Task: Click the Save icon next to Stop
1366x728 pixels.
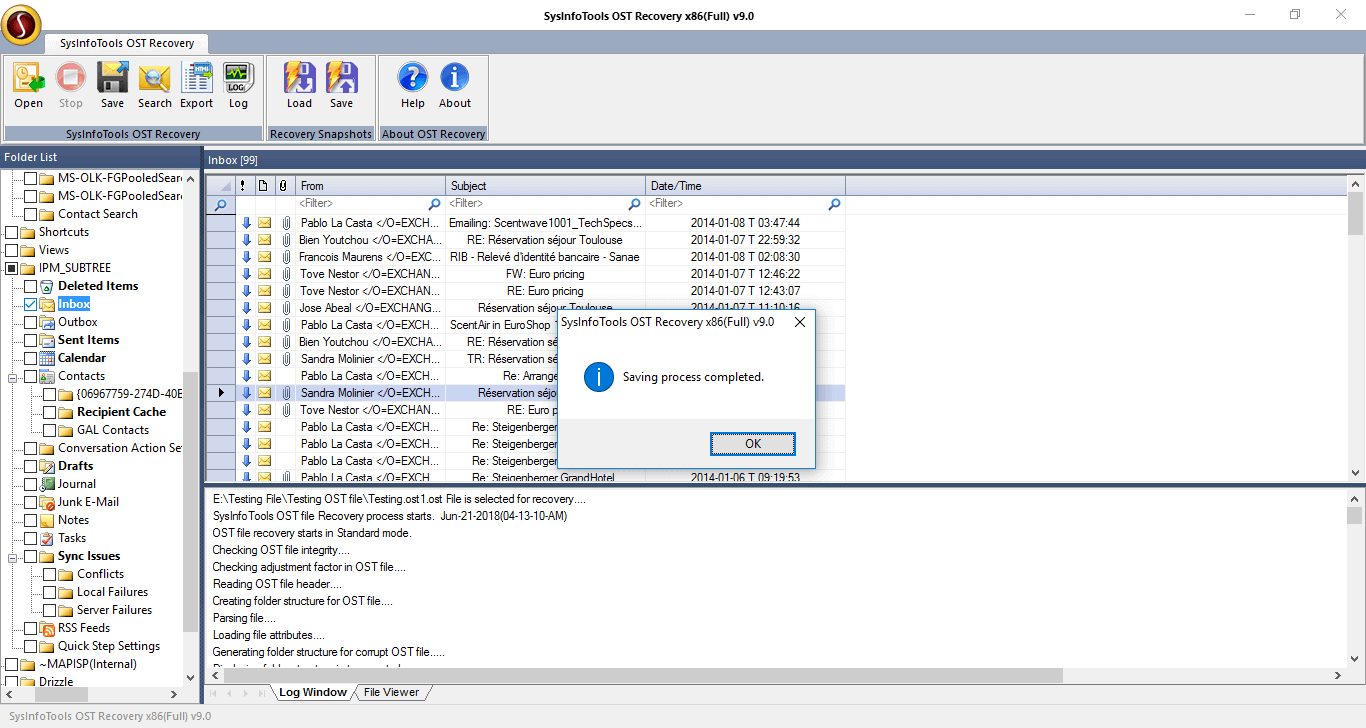Action: [x=112, y=85]
